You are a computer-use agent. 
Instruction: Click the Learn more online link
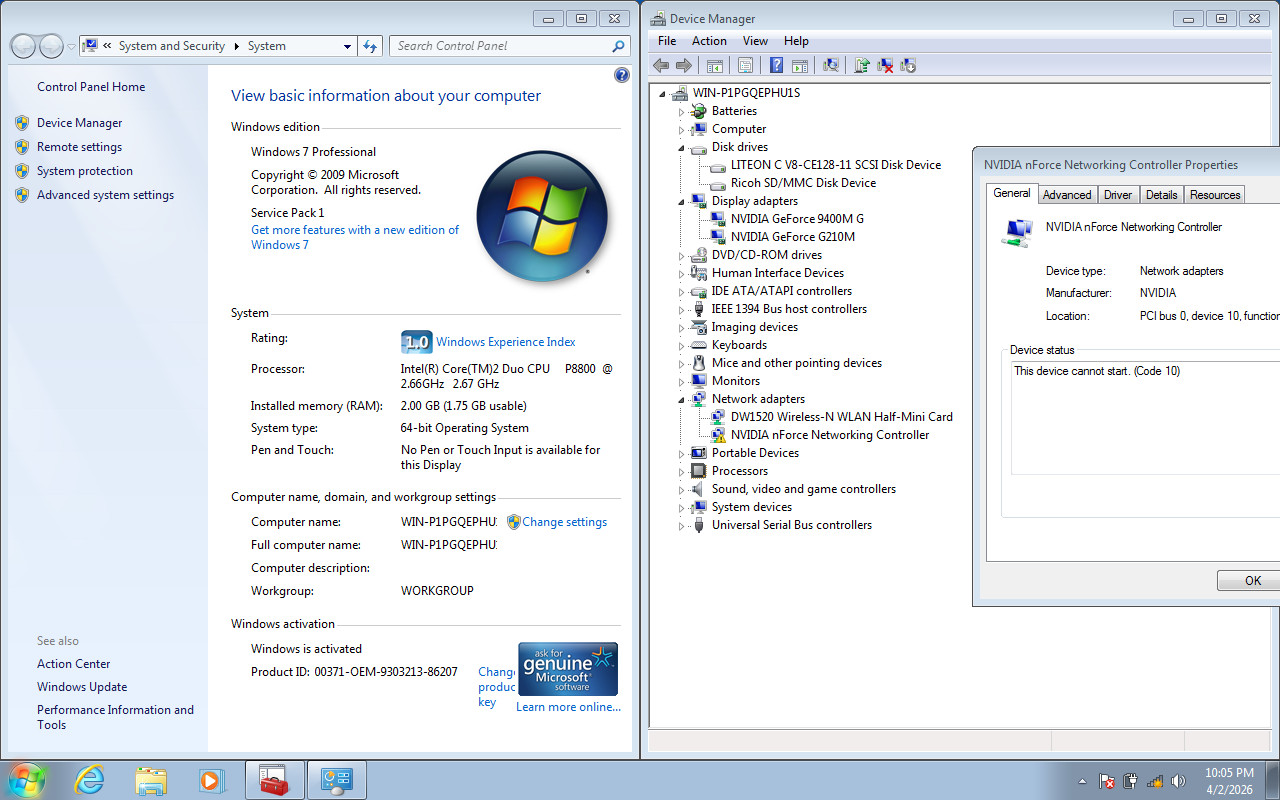click(x=568, y=707)
